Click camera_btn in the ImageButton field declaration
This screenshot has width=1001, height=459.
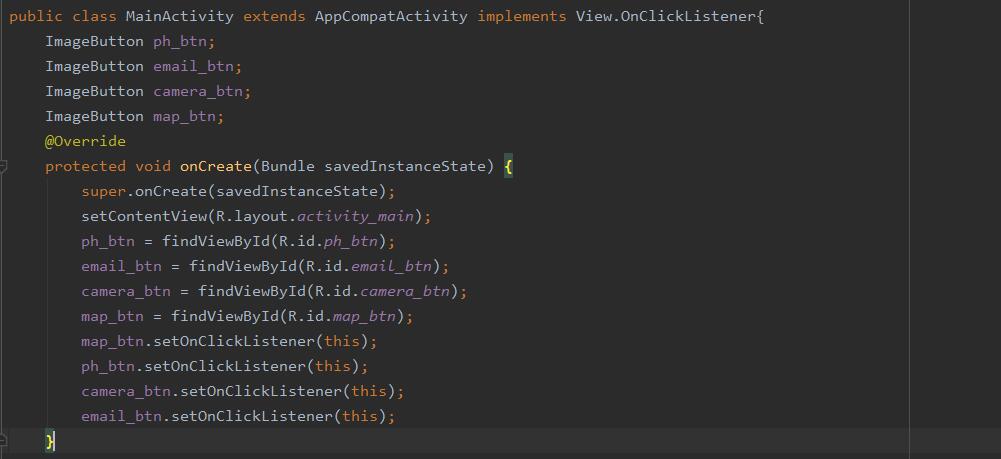[x=198, y=91]
